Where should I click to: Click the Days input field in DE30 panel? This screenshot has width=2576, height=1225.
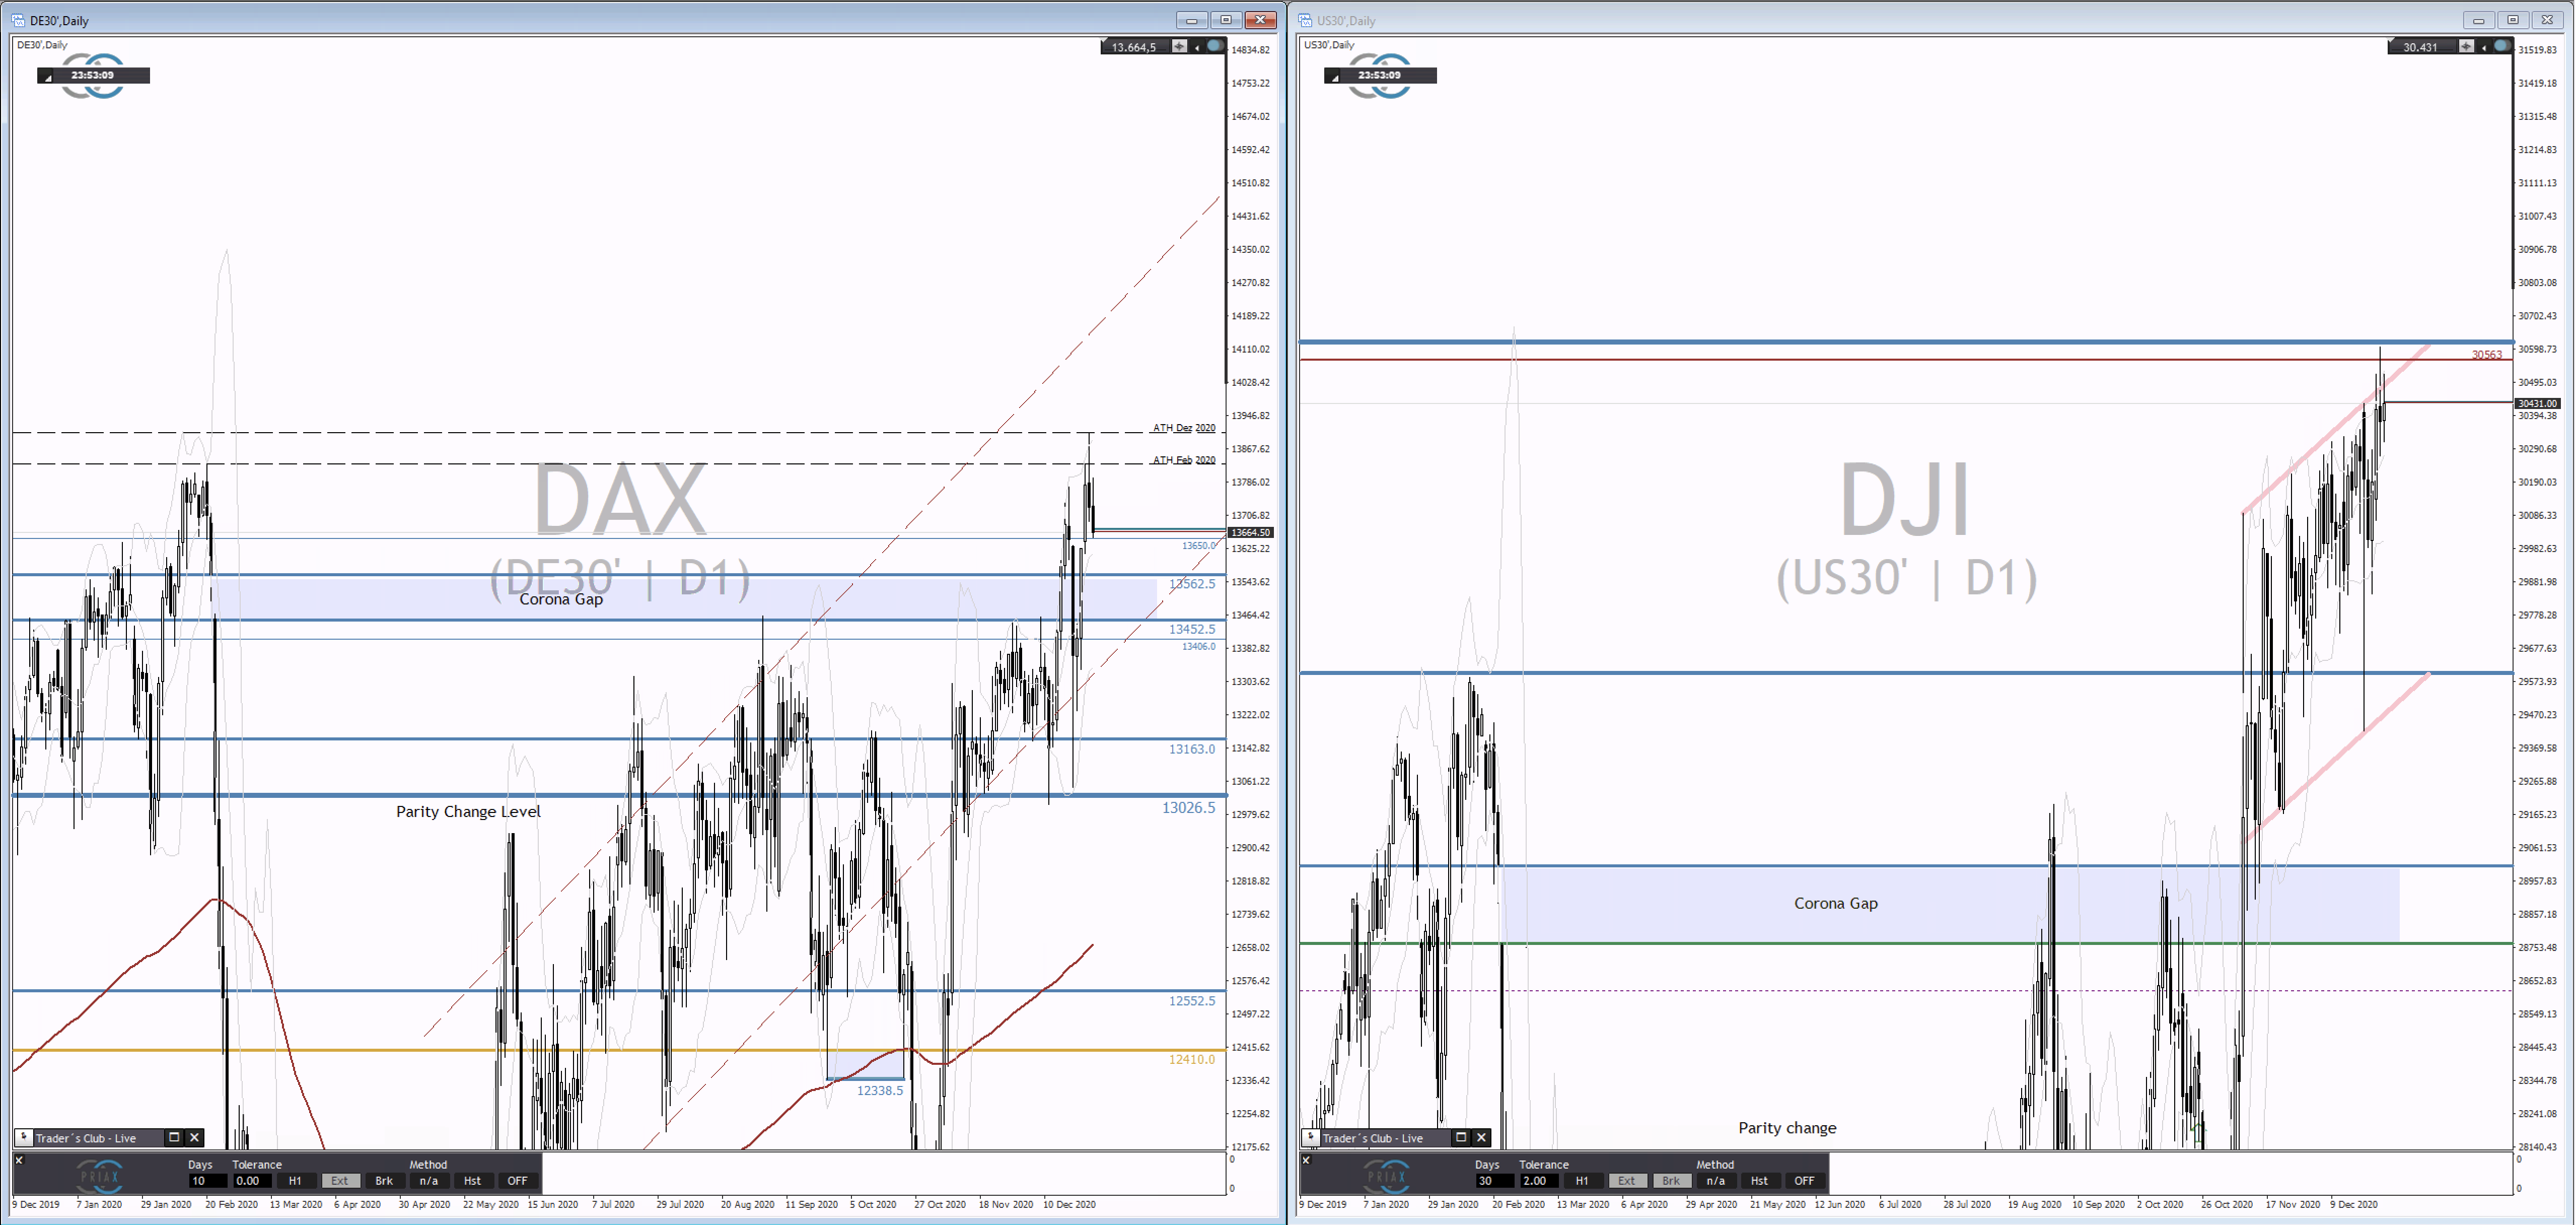[x=207, y=1181]
